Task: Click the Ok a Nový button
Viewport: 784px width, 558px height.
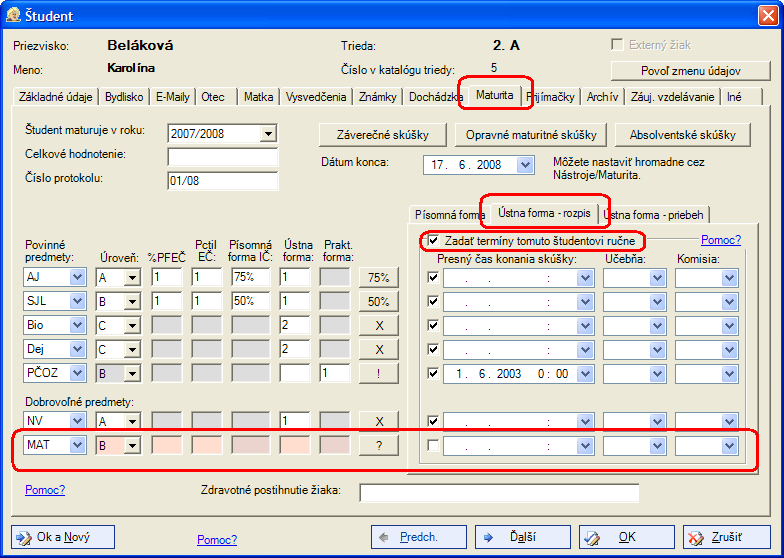Action: [63, 537]
